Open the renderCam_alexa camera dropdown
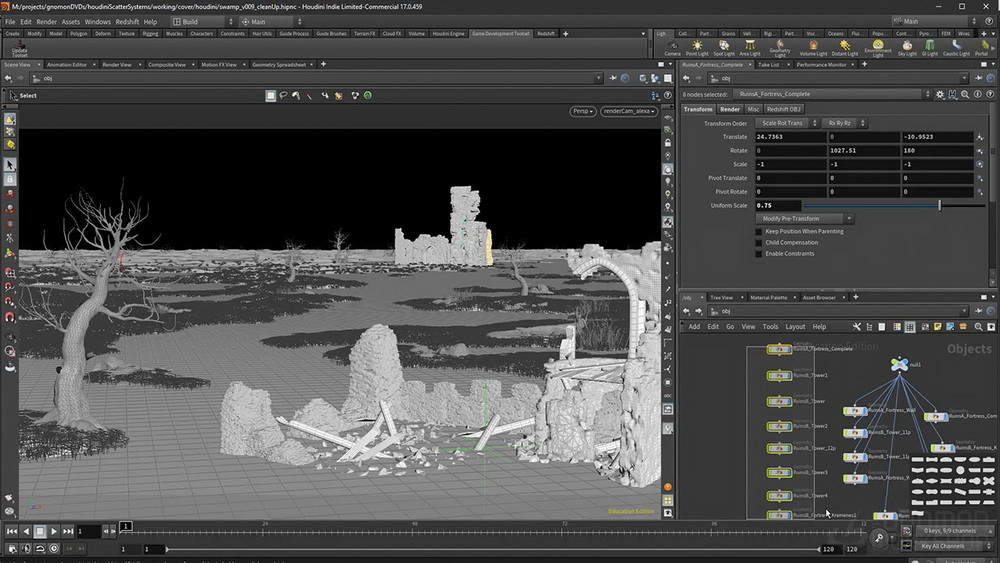The height and width of the screenshot is (563, 1000). (629, 111)
